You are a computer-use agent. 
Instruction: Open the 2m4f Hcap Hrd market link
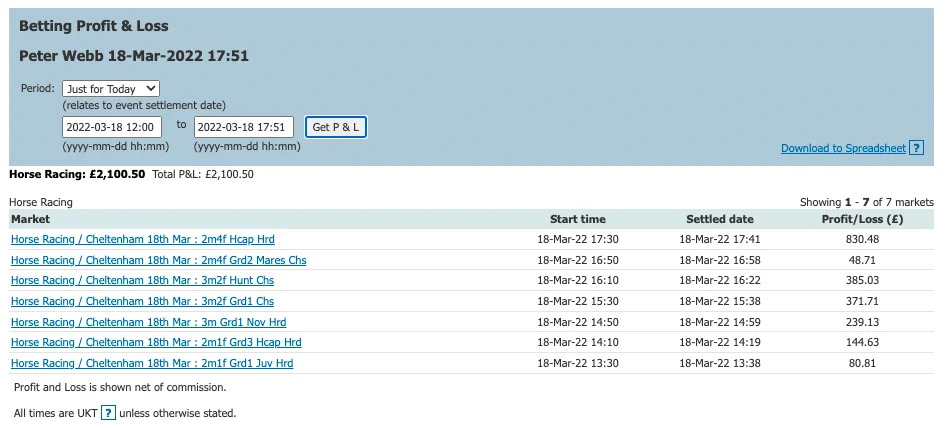tap(143, 239)
